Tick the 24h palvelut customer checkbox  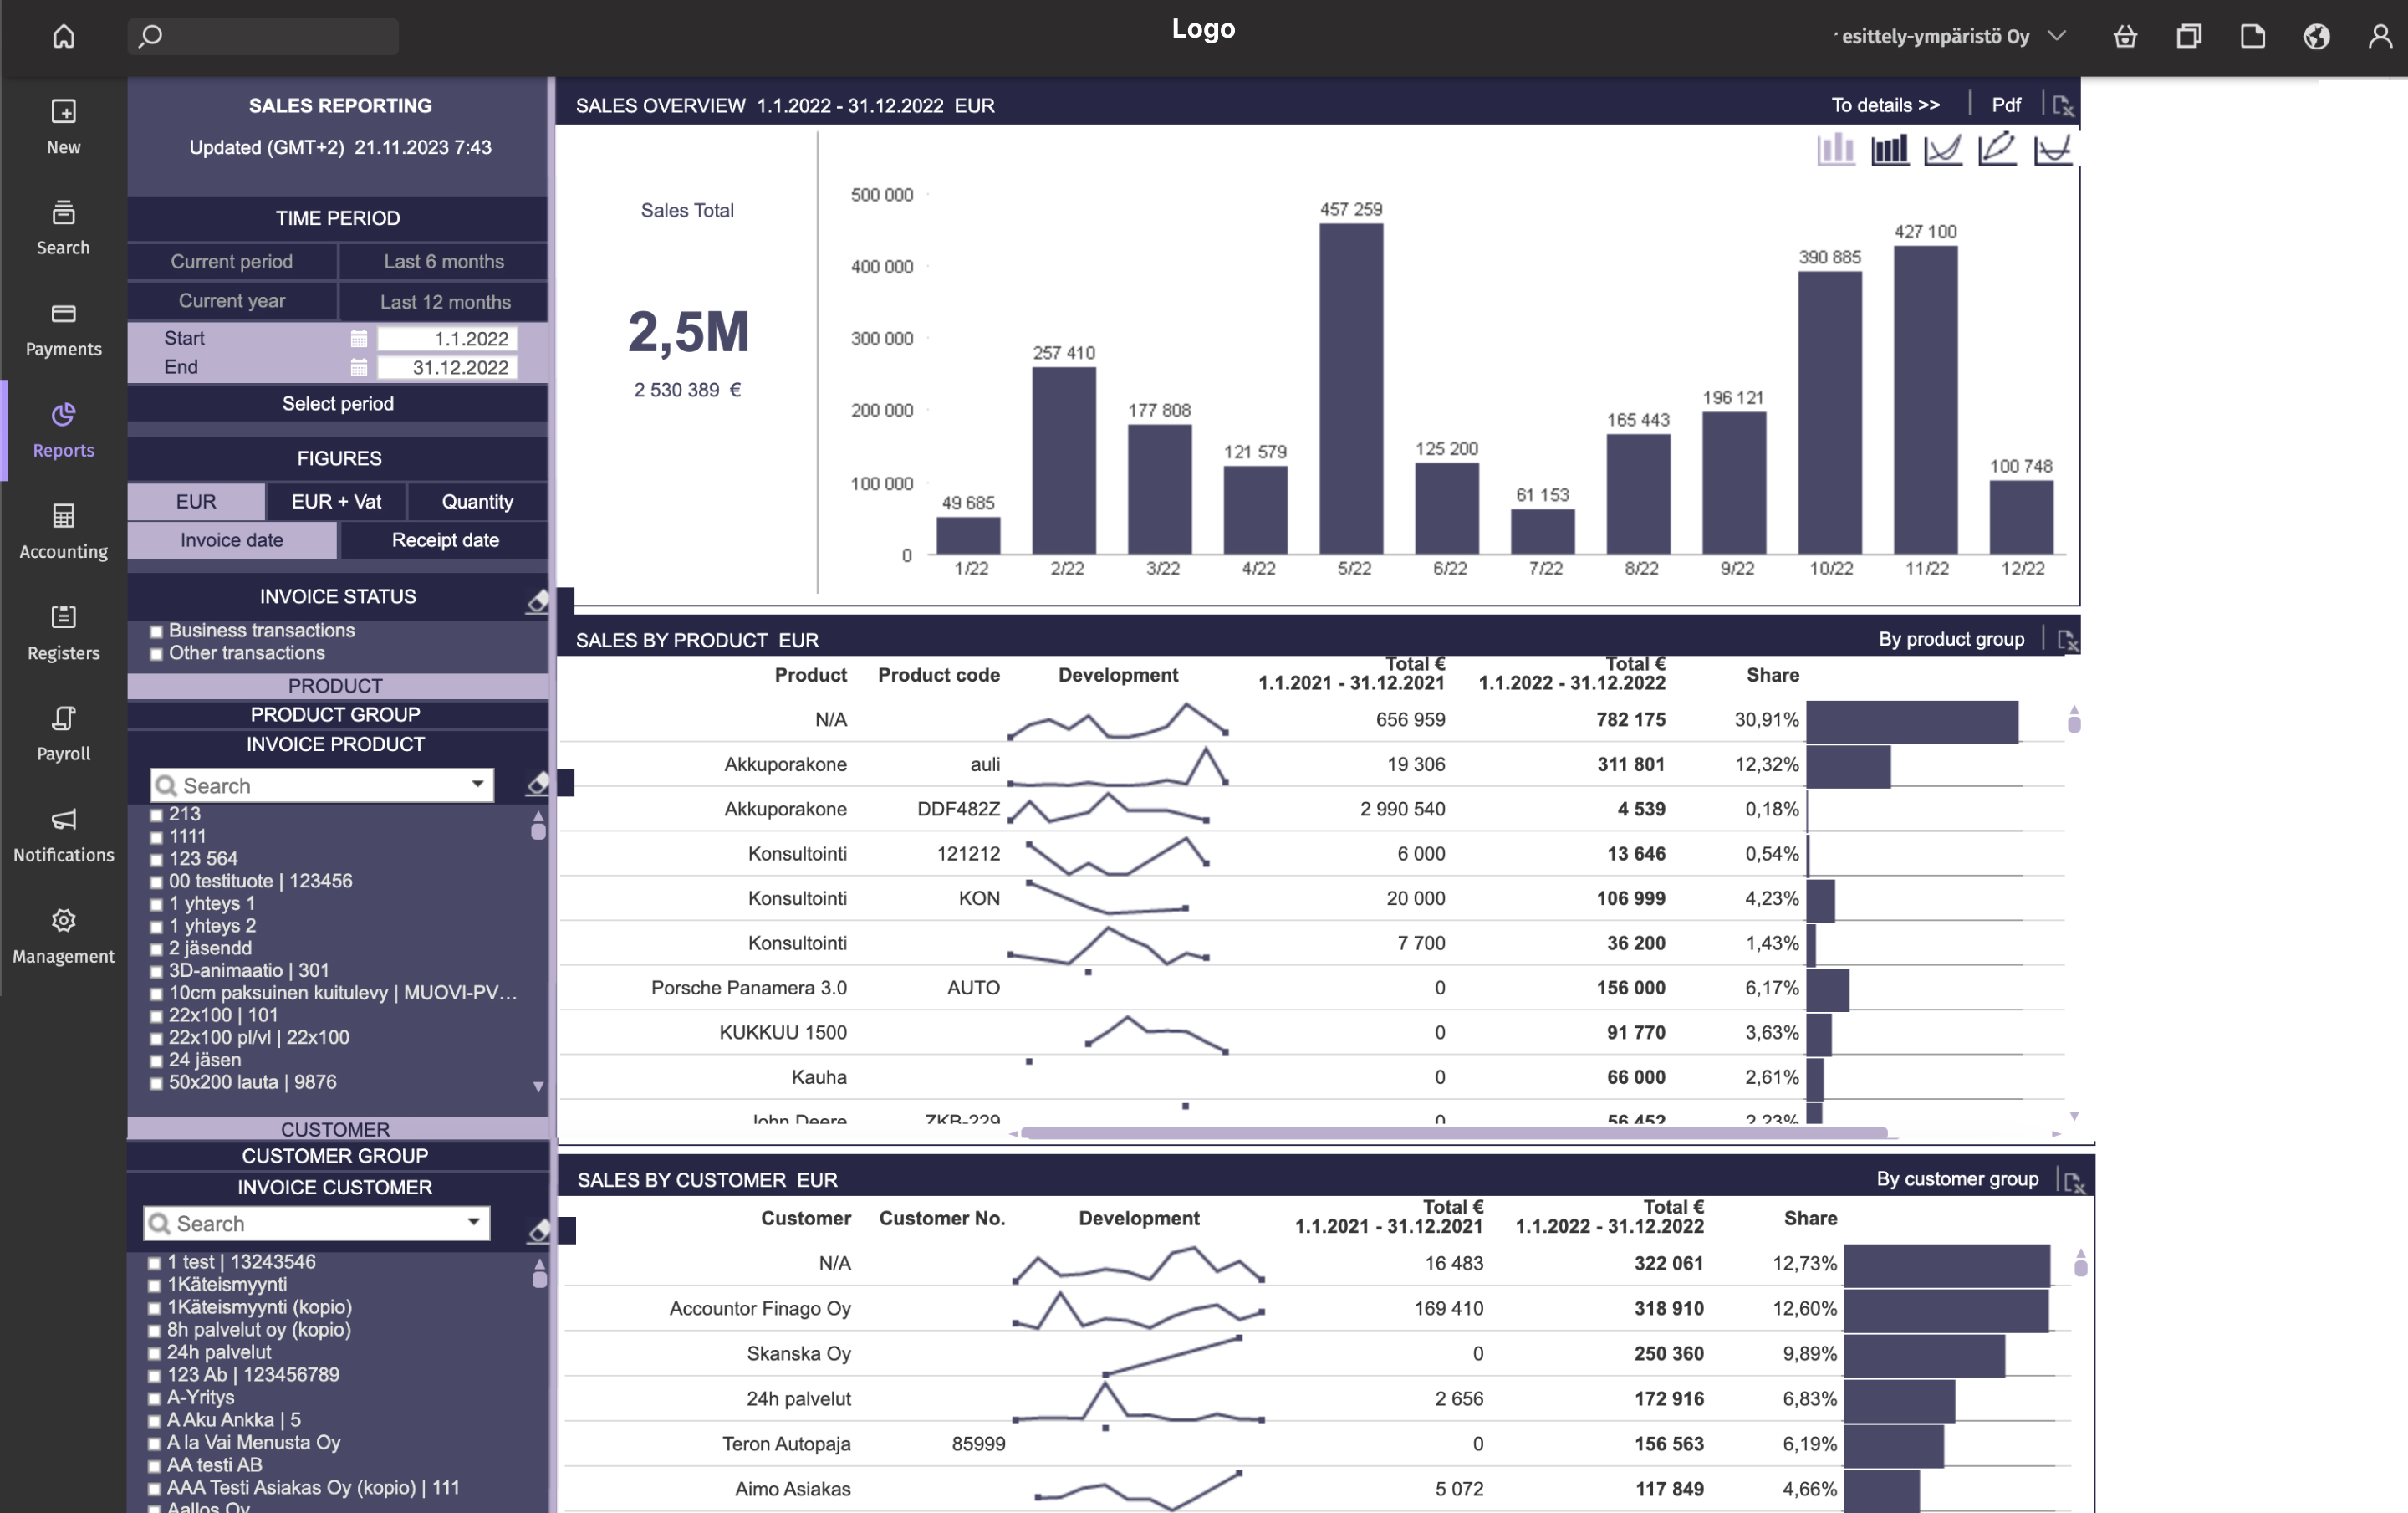pos(154,1354)
